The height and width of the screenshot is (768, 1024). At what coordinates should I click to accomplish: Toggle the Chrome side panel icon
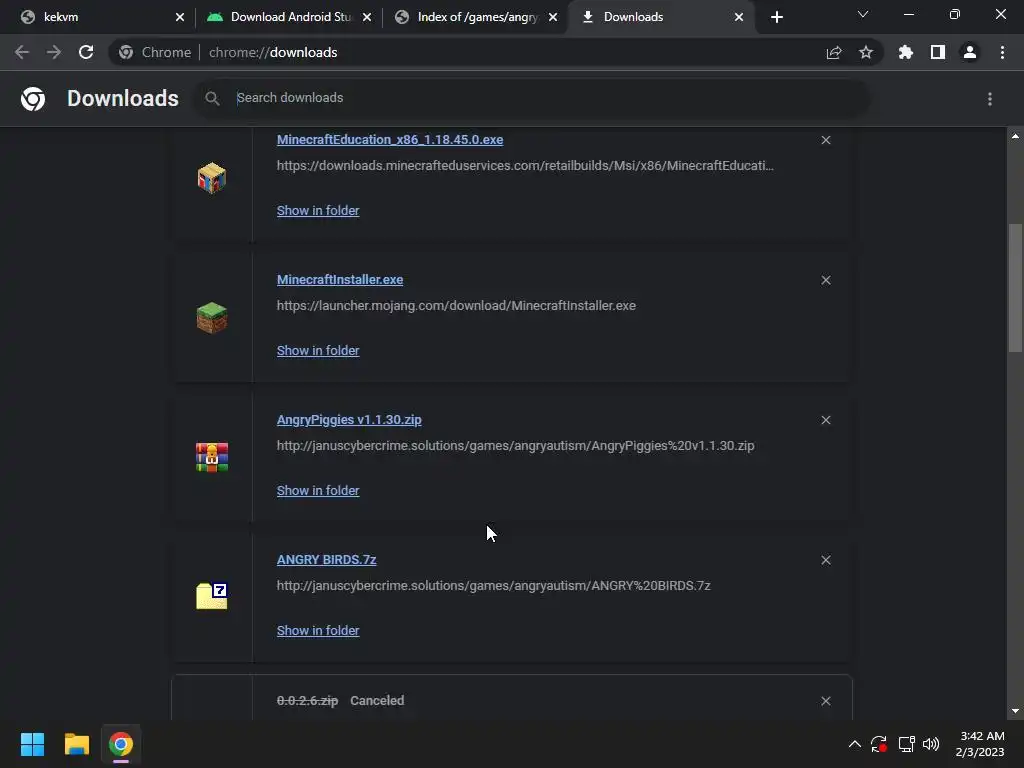(x=938, y=52)
